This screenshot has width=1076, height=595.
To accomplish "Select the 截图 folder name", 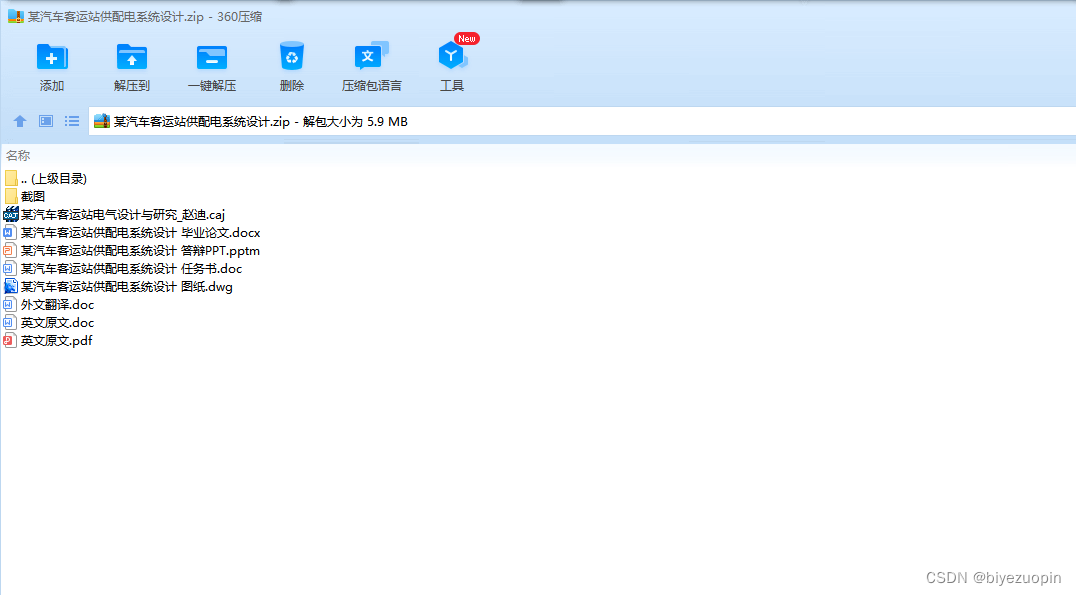I will 33,196.
